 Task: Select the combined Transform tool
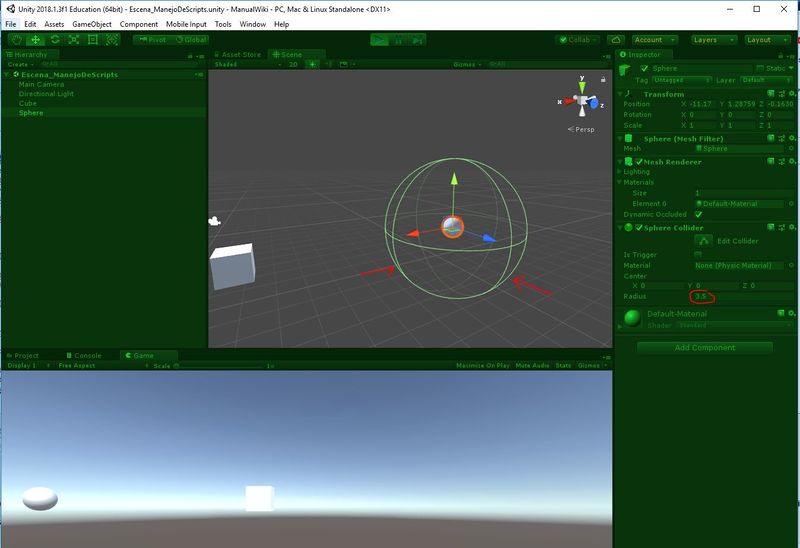[x=112, y=40]
